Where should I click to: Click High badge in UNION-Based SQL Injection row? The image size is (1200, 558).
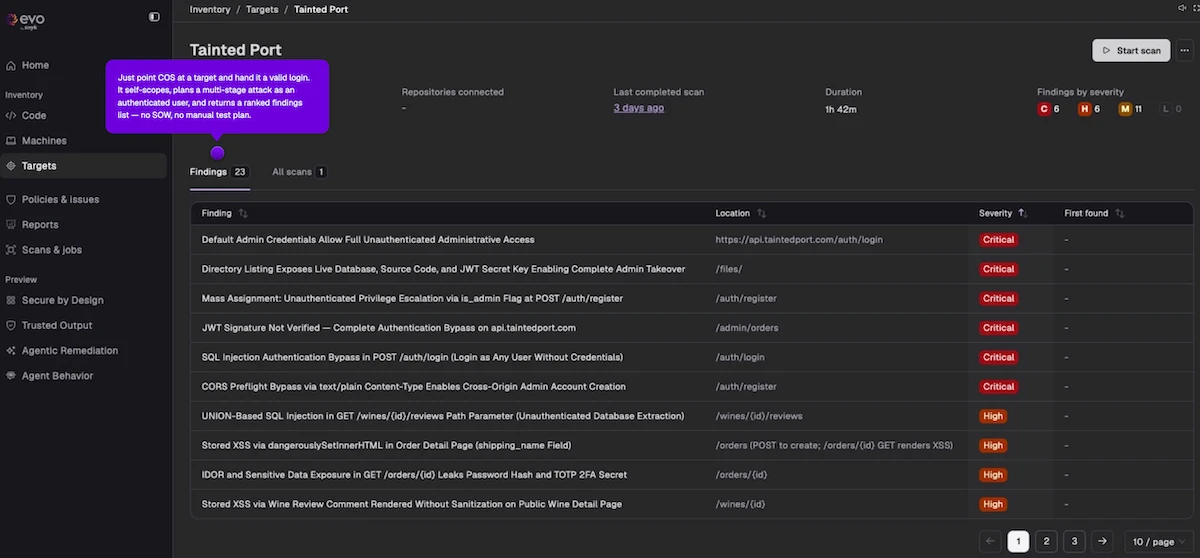(993, 416)
